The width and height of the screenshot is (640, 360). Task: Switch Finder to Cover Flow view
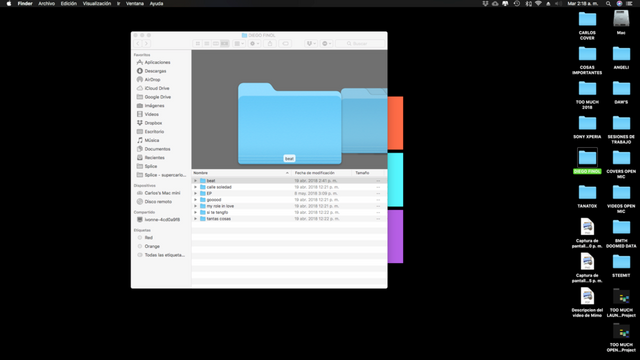click(x=225, y=44)
